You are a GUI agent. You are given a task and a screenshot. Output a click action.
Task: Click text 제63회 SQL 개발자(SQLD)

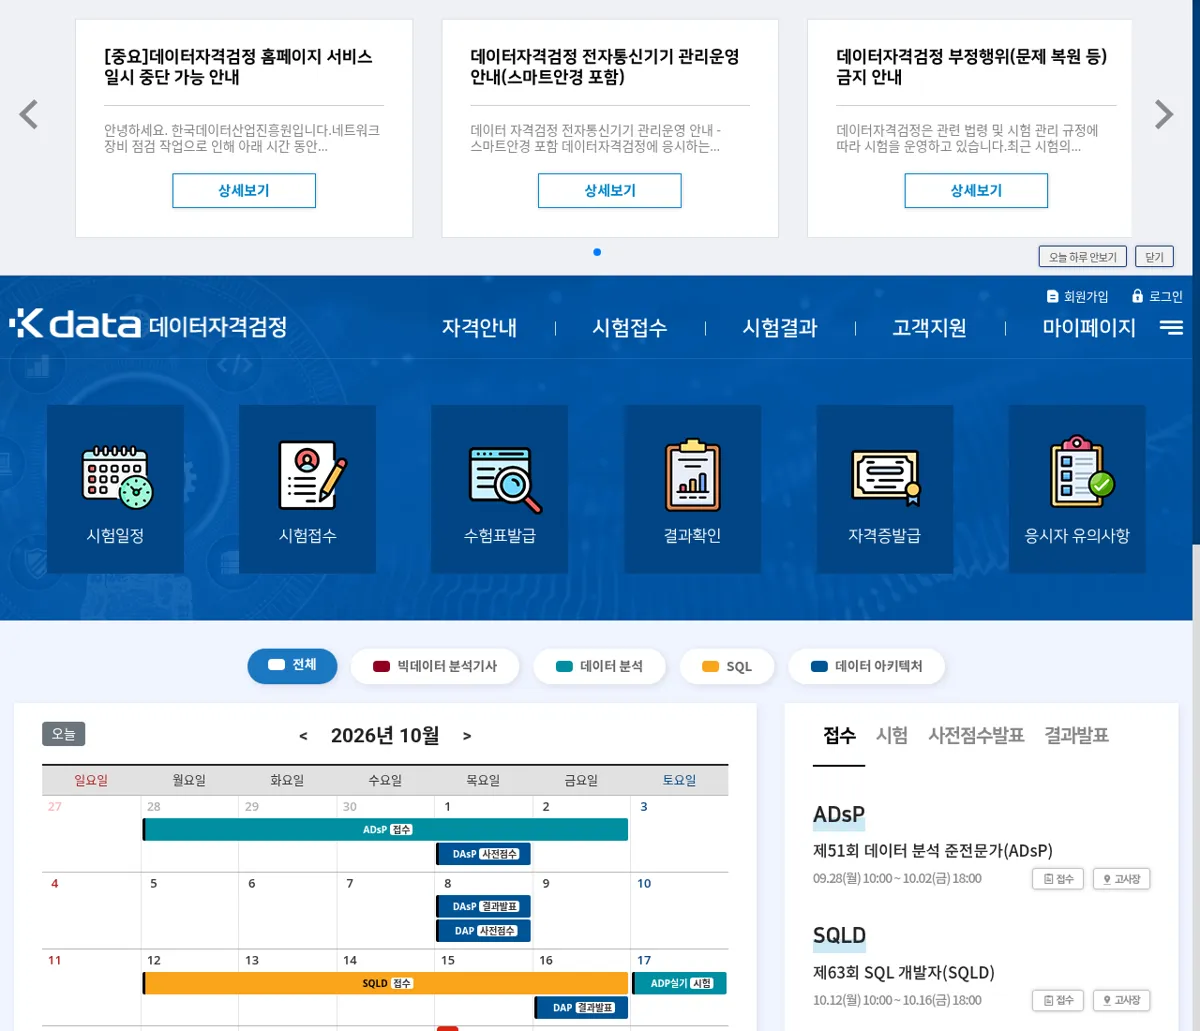[x=904, y=972]
